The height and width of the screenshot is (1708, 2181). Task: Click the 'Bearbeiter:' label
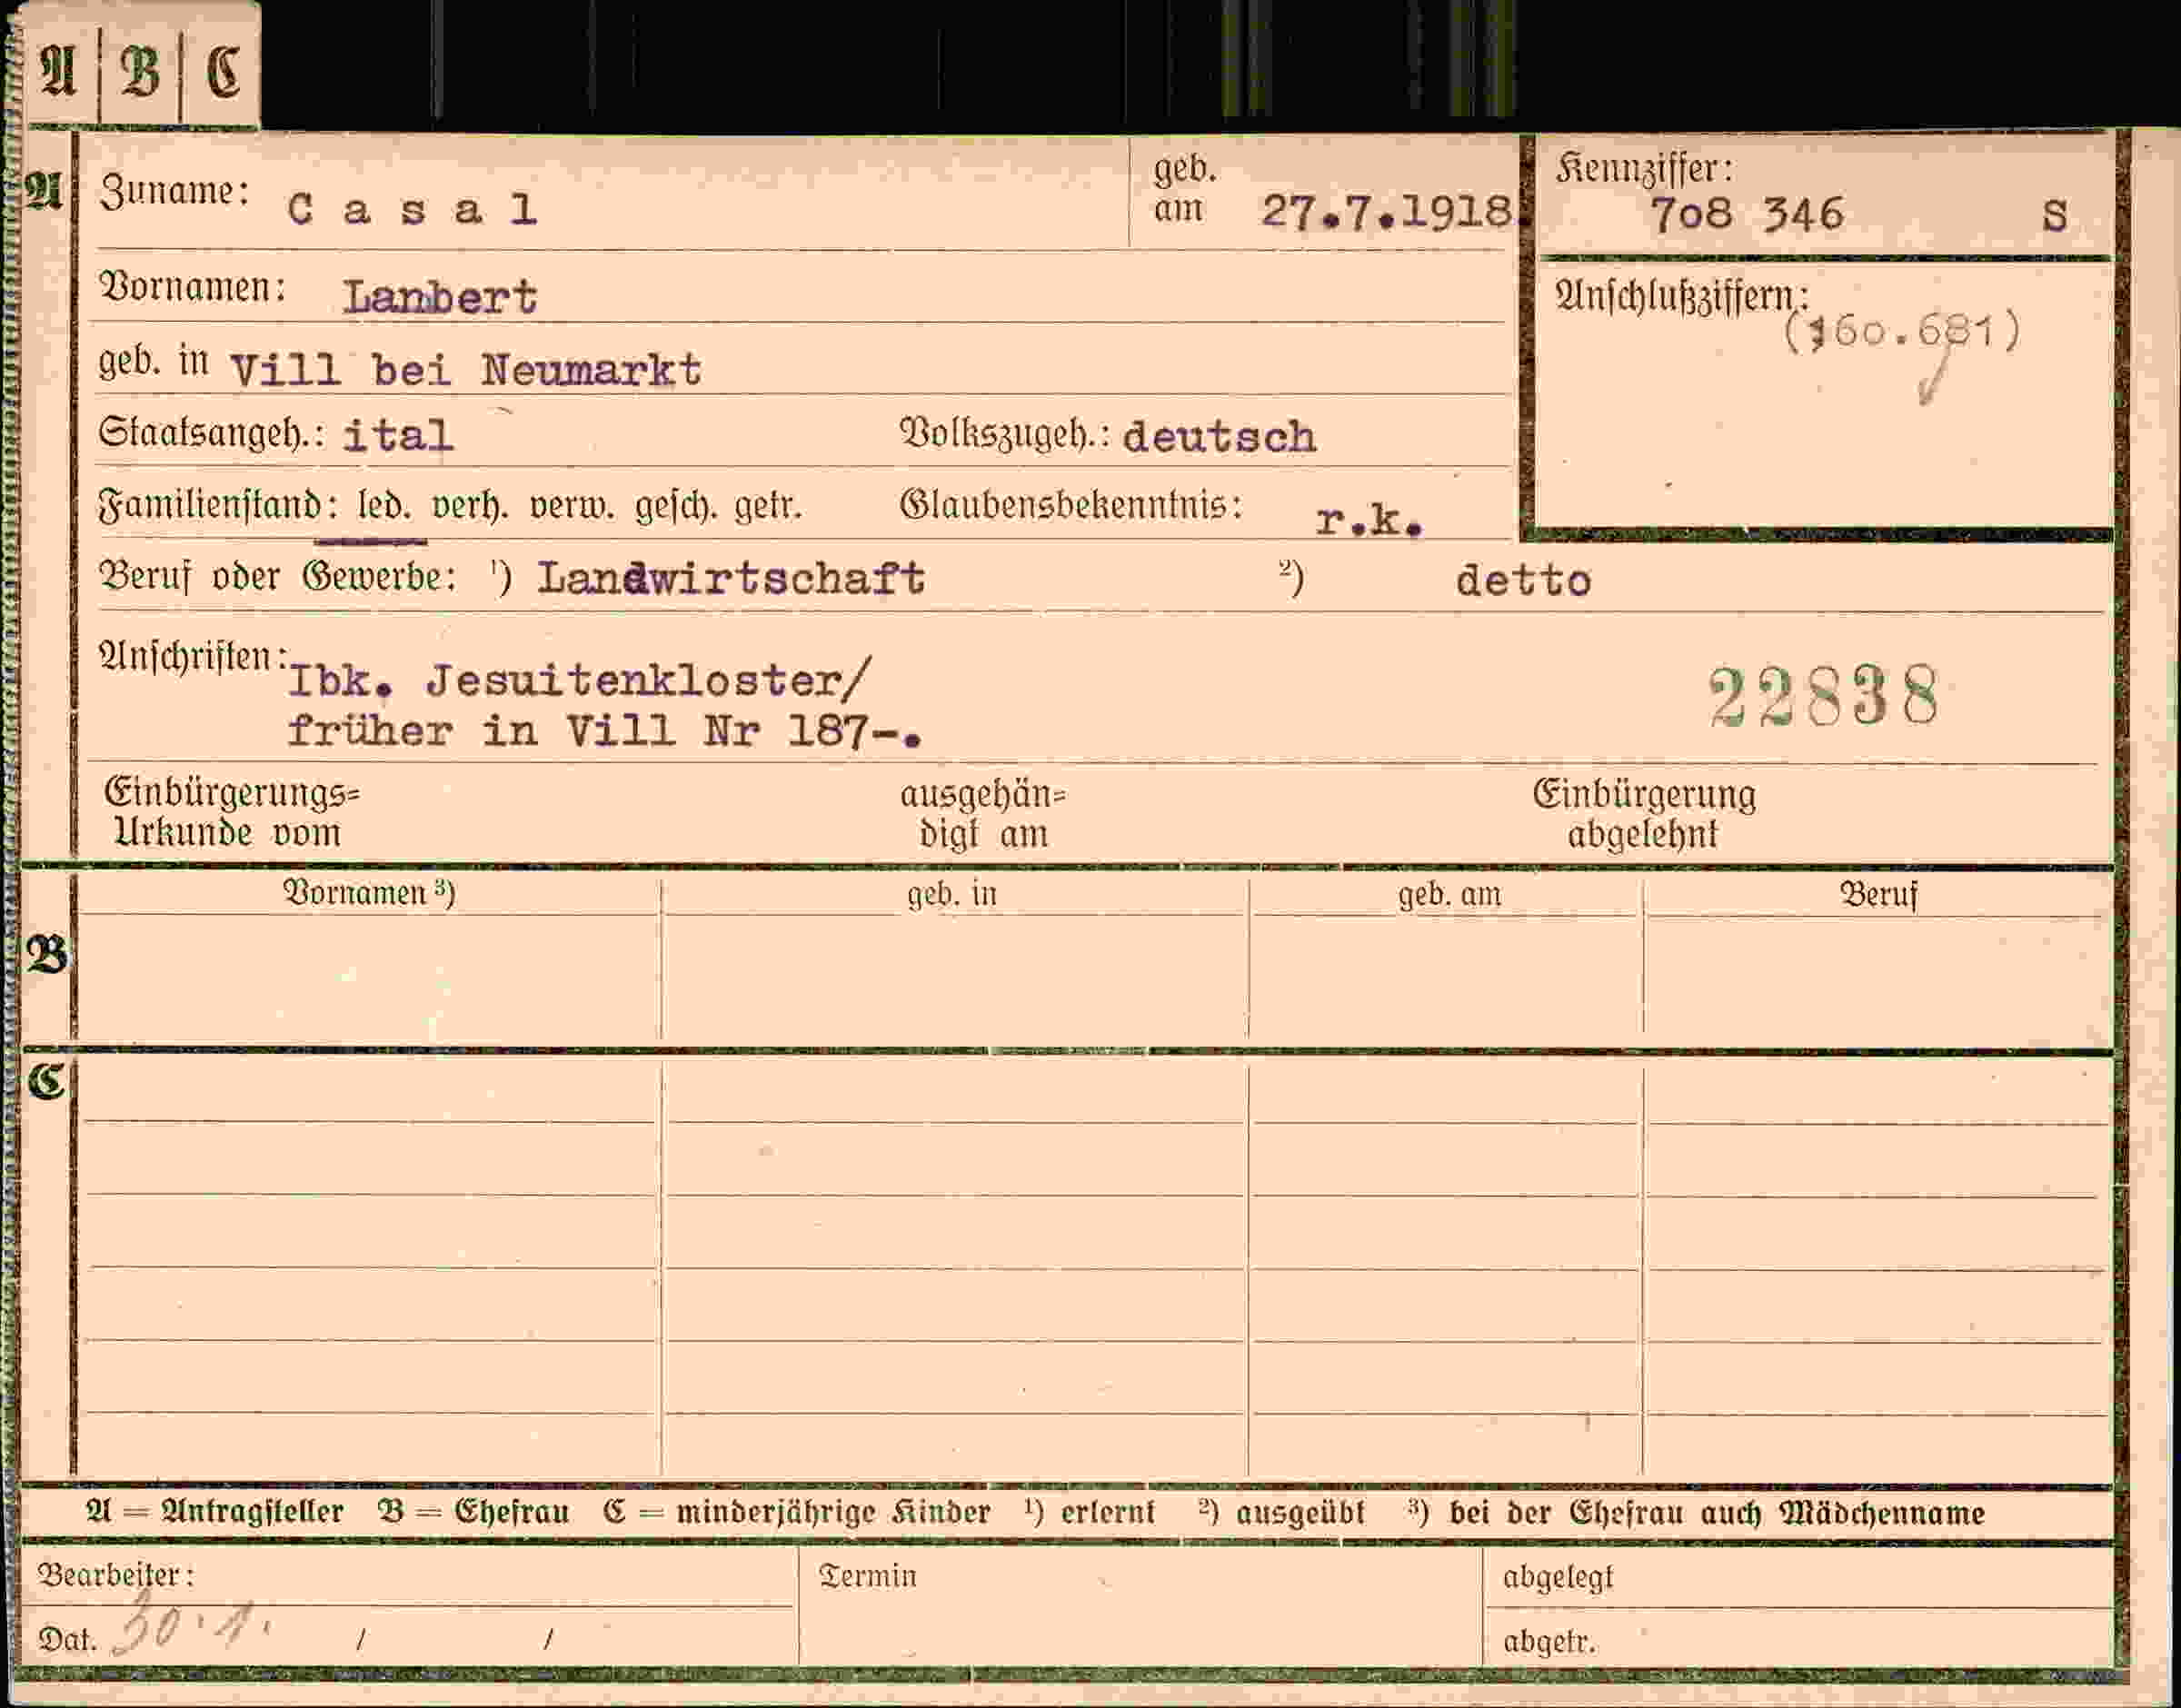click(116, 1575)
